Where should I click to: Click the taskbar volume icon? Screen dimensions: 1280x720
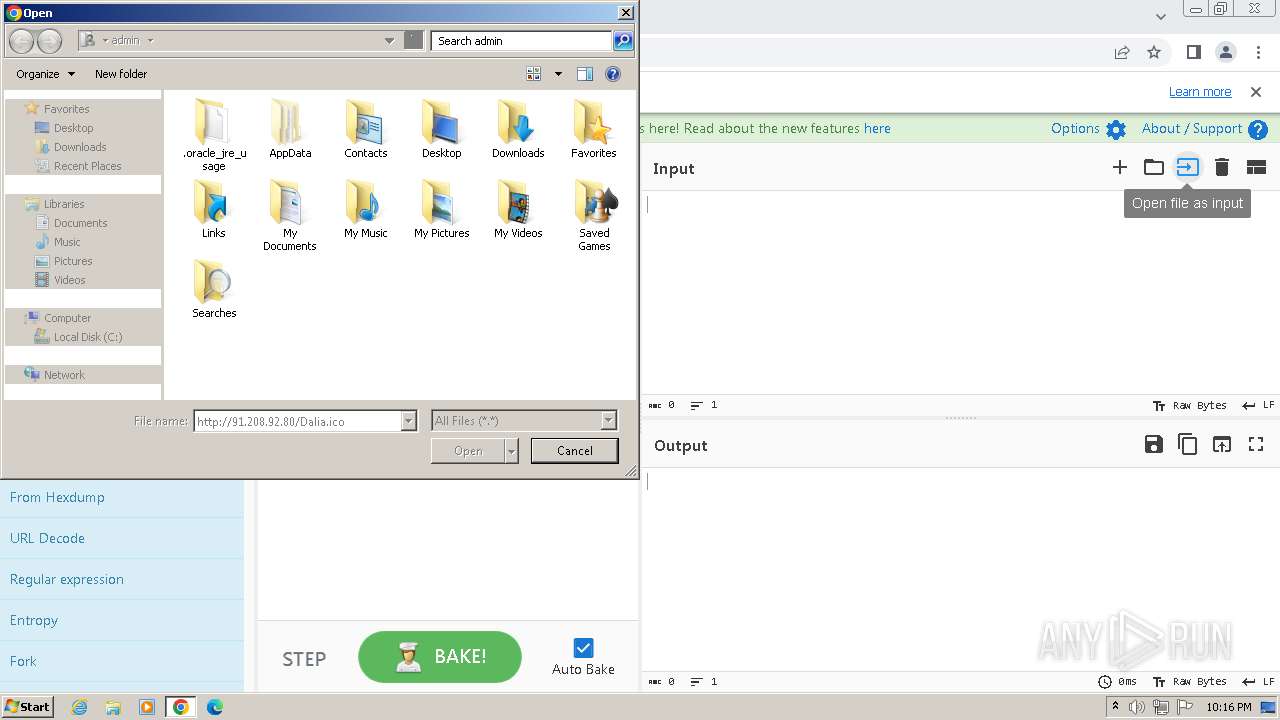(1137, 707)
